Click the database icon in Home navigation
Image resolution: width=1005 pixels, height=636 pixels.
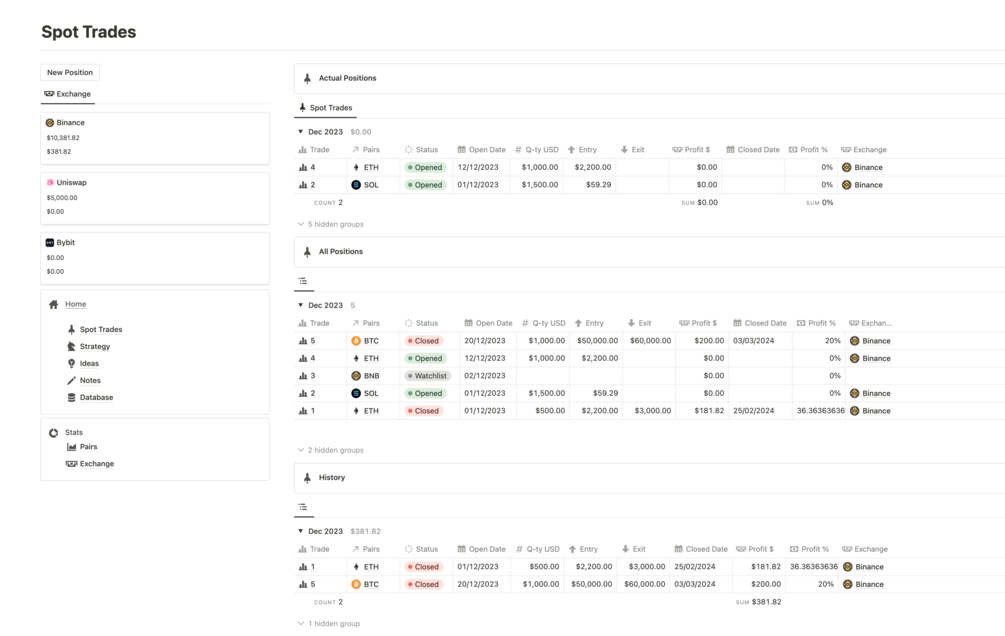(x=71, y=398)
